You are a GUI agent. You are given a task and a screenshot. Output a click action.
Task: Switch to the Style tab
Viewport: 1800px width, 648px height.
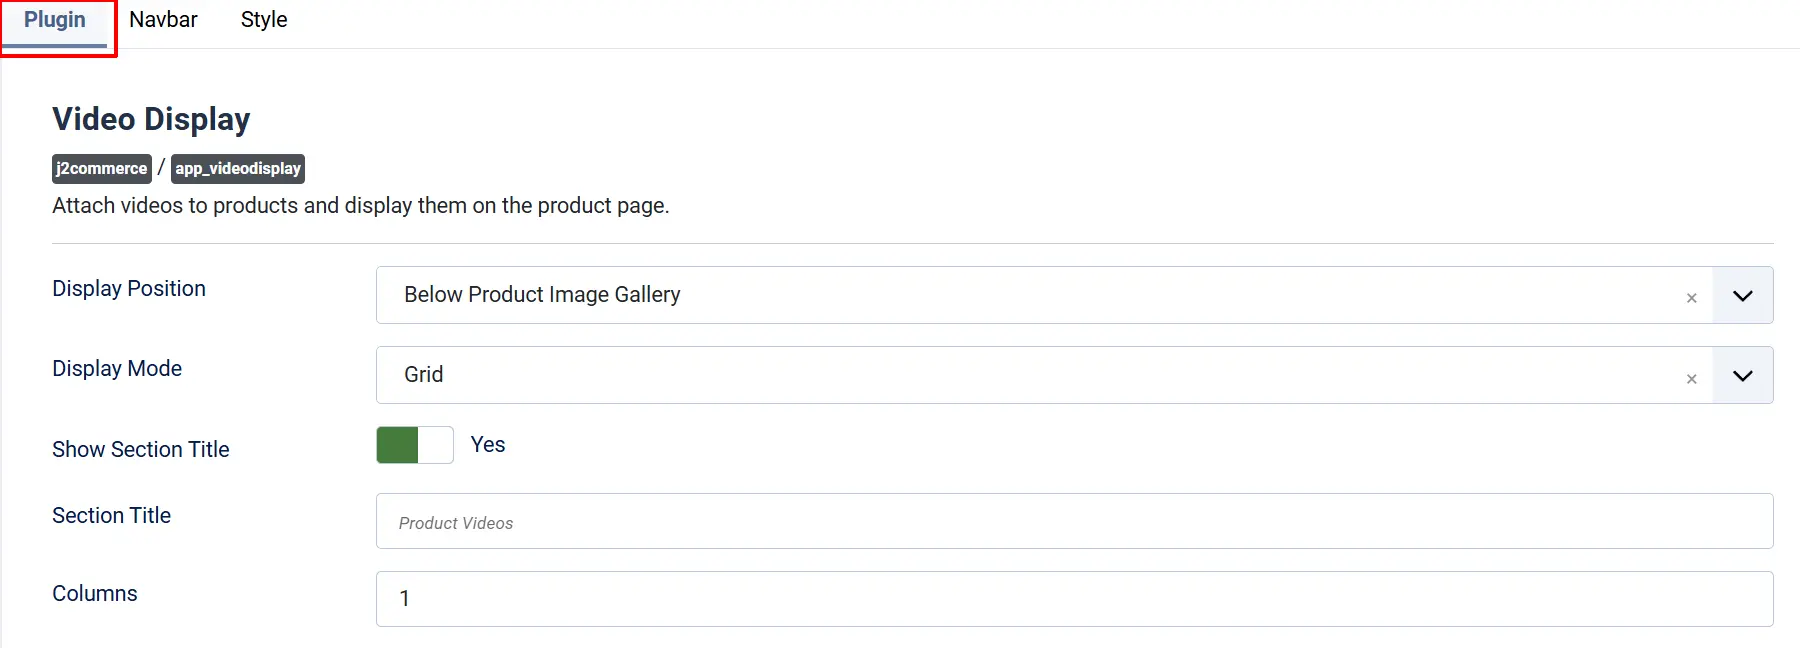click(x=264, y=20)
